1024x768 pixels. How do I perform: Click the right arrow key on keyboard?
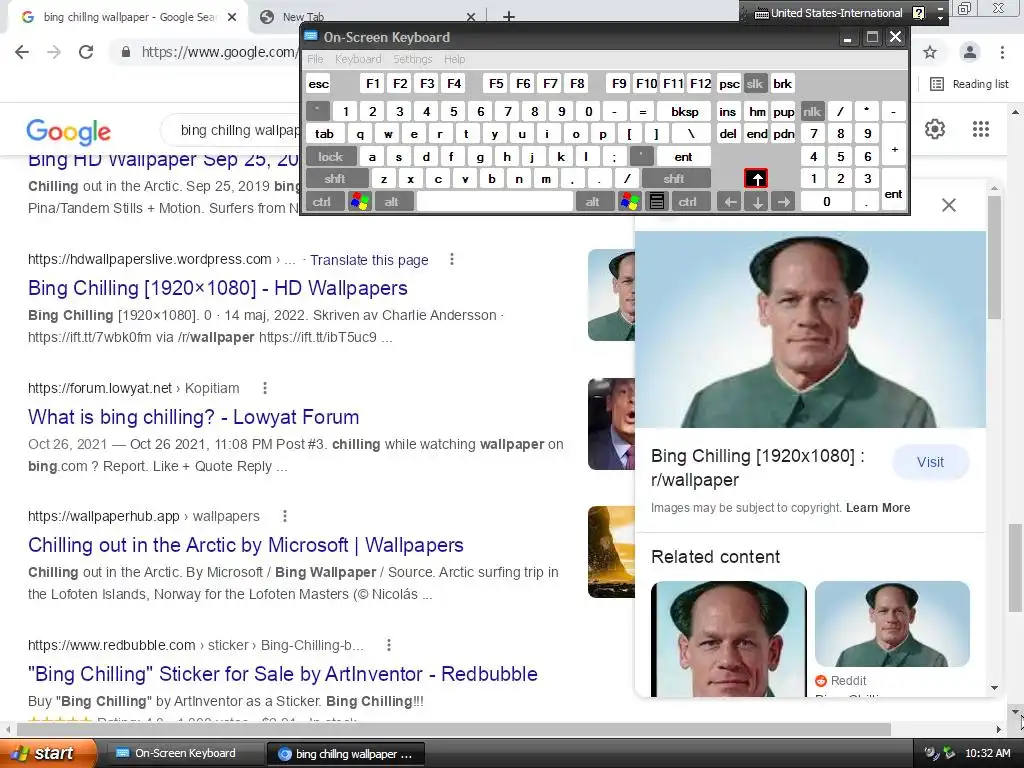[783, 202]
